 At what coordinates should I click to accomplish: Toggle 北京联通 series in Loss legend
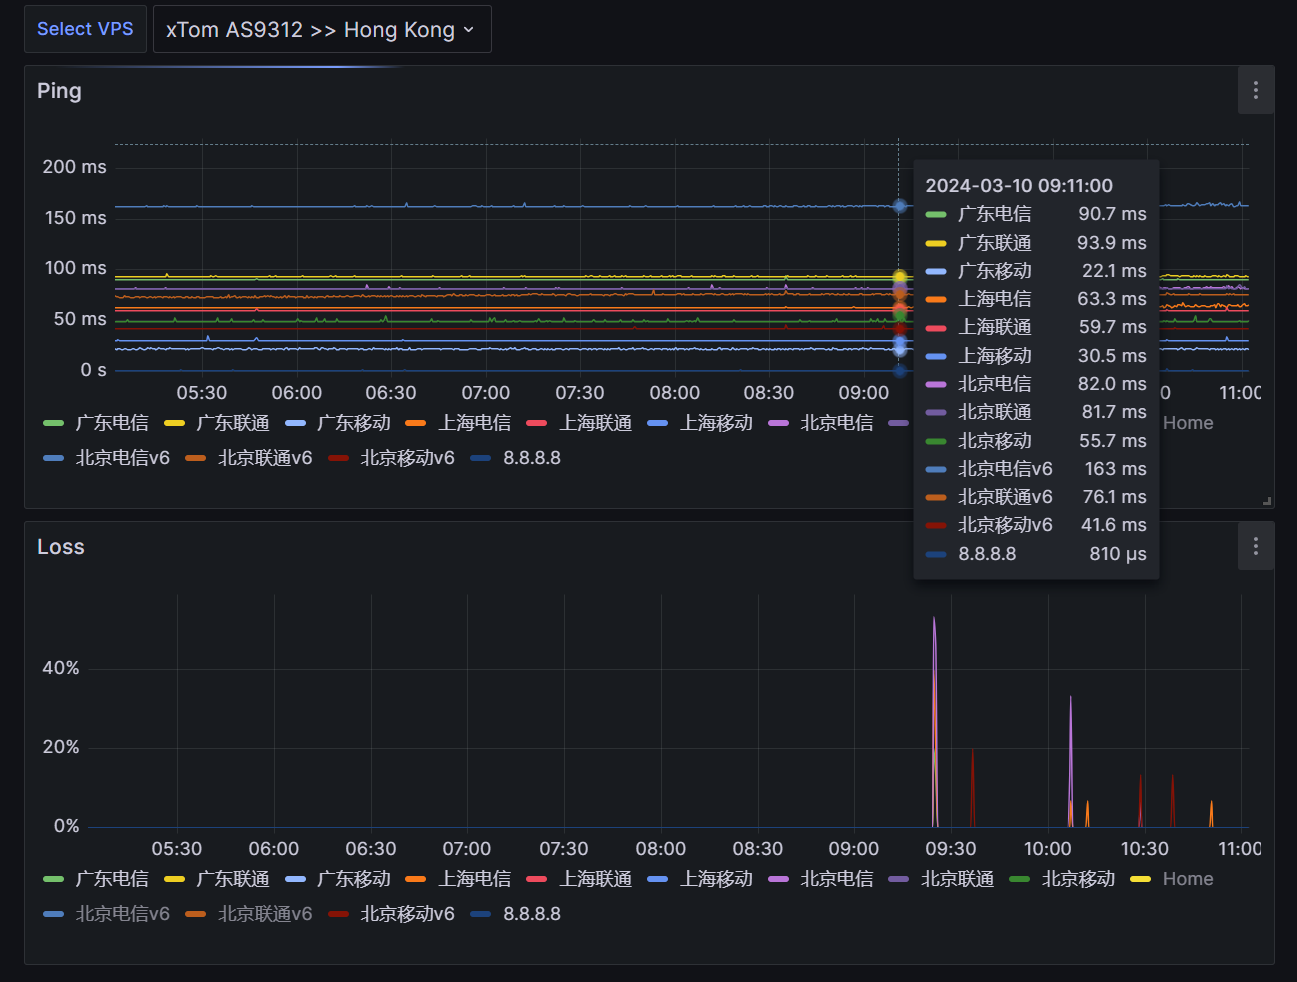click(x=958, y=879)
